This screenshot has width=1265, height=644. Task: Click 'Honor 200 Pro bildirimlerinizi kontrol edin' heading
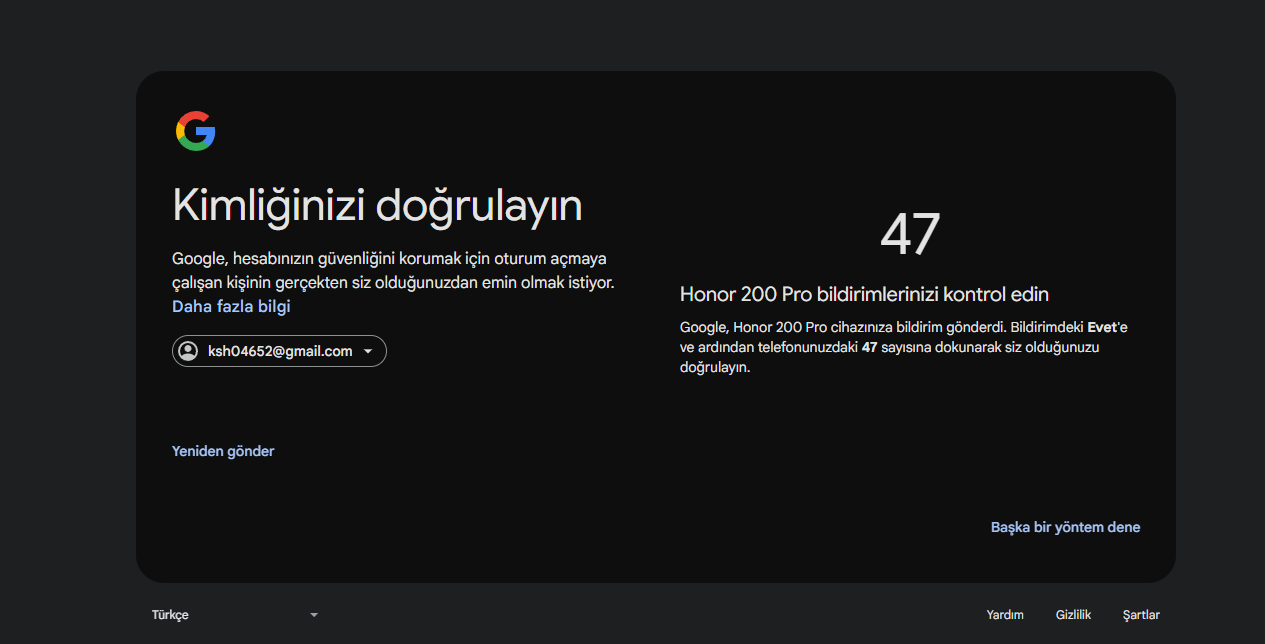864,294
